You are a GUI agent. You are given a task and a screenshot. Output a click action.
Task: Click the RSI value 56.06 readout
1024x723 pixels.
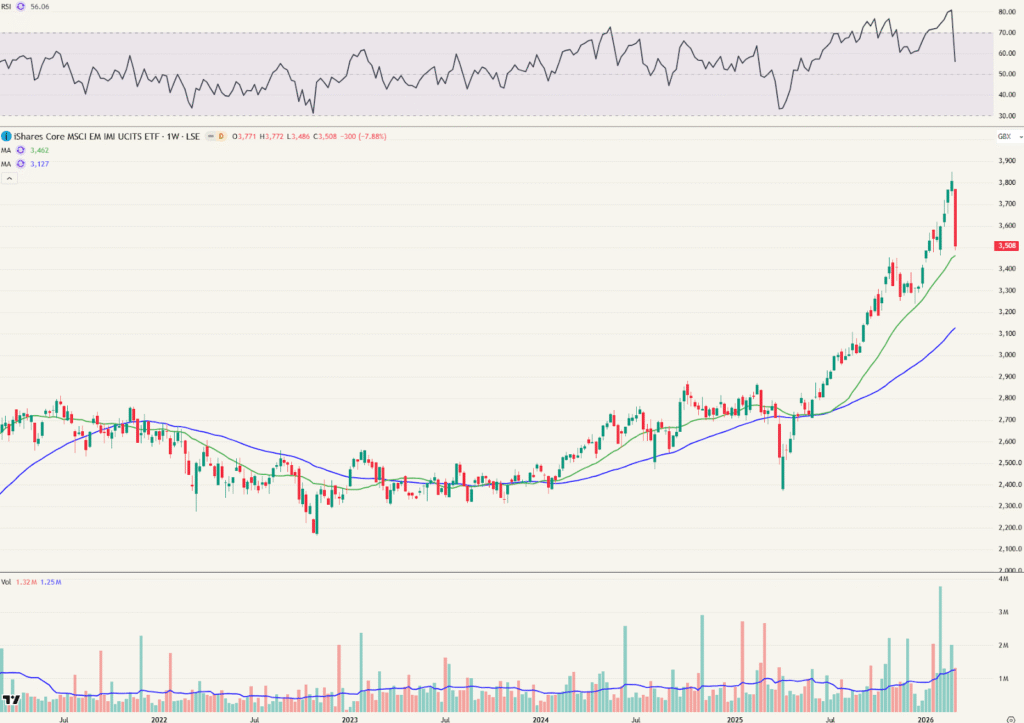coord(40,8)
